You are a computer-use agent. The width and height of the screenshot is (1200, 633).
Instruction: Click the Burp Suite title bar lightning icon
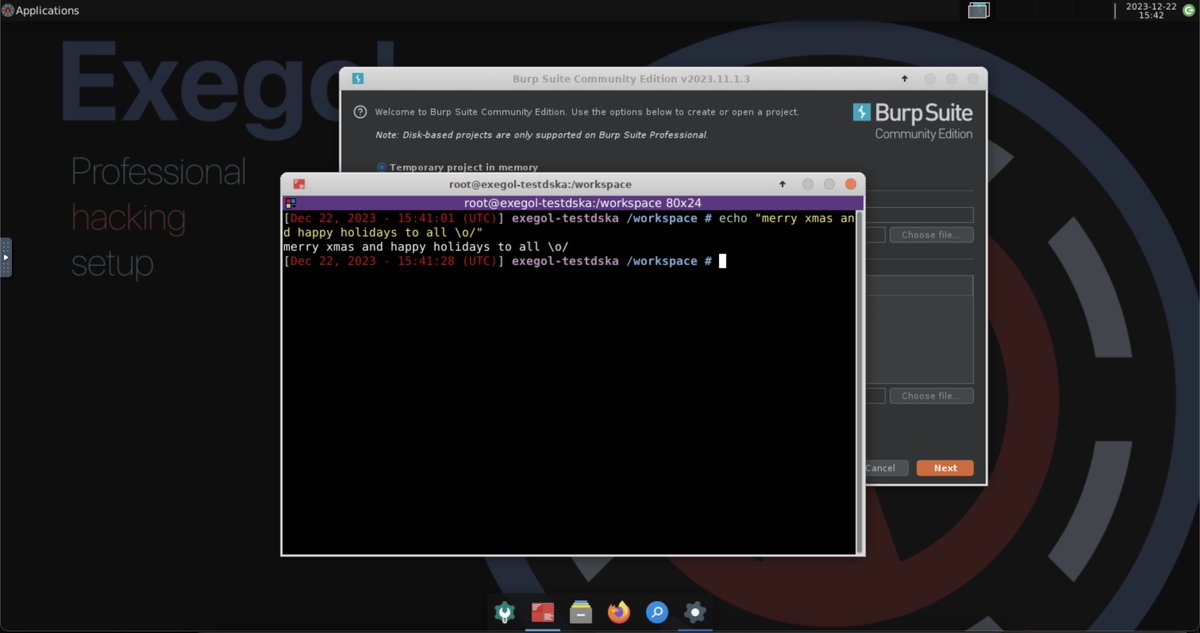point(357,78)
